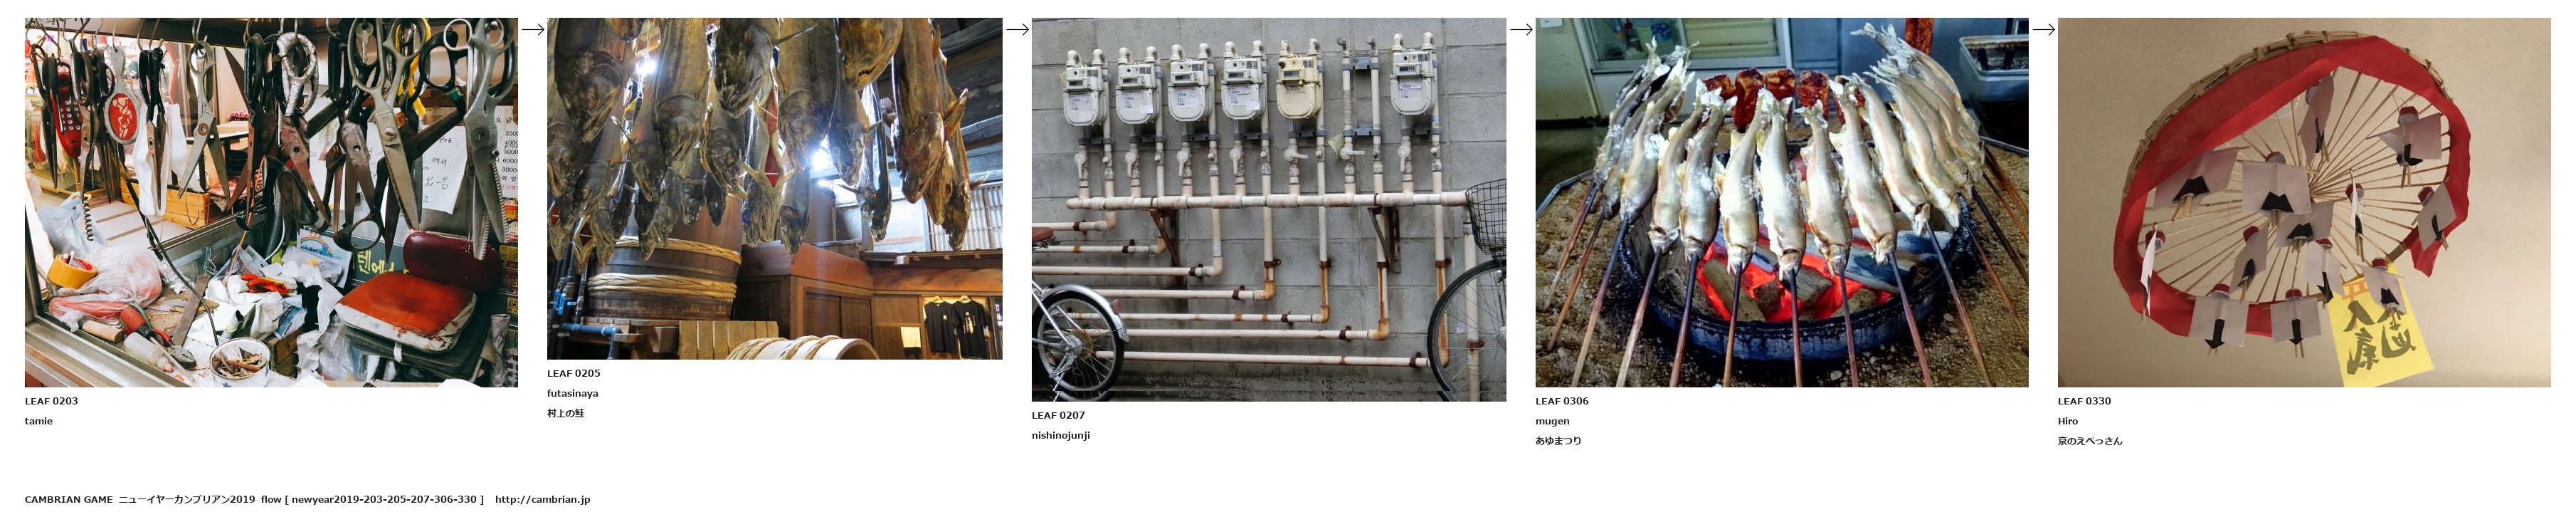Open the gas meters and pipes photo

[x=1268, y=209]
